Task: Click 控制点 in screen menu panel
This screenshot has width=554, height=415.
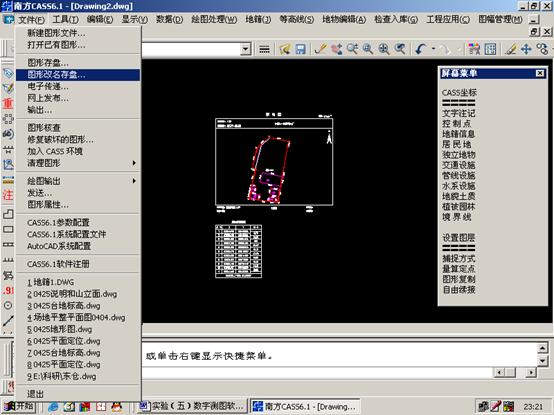Action: coord(457,124)
